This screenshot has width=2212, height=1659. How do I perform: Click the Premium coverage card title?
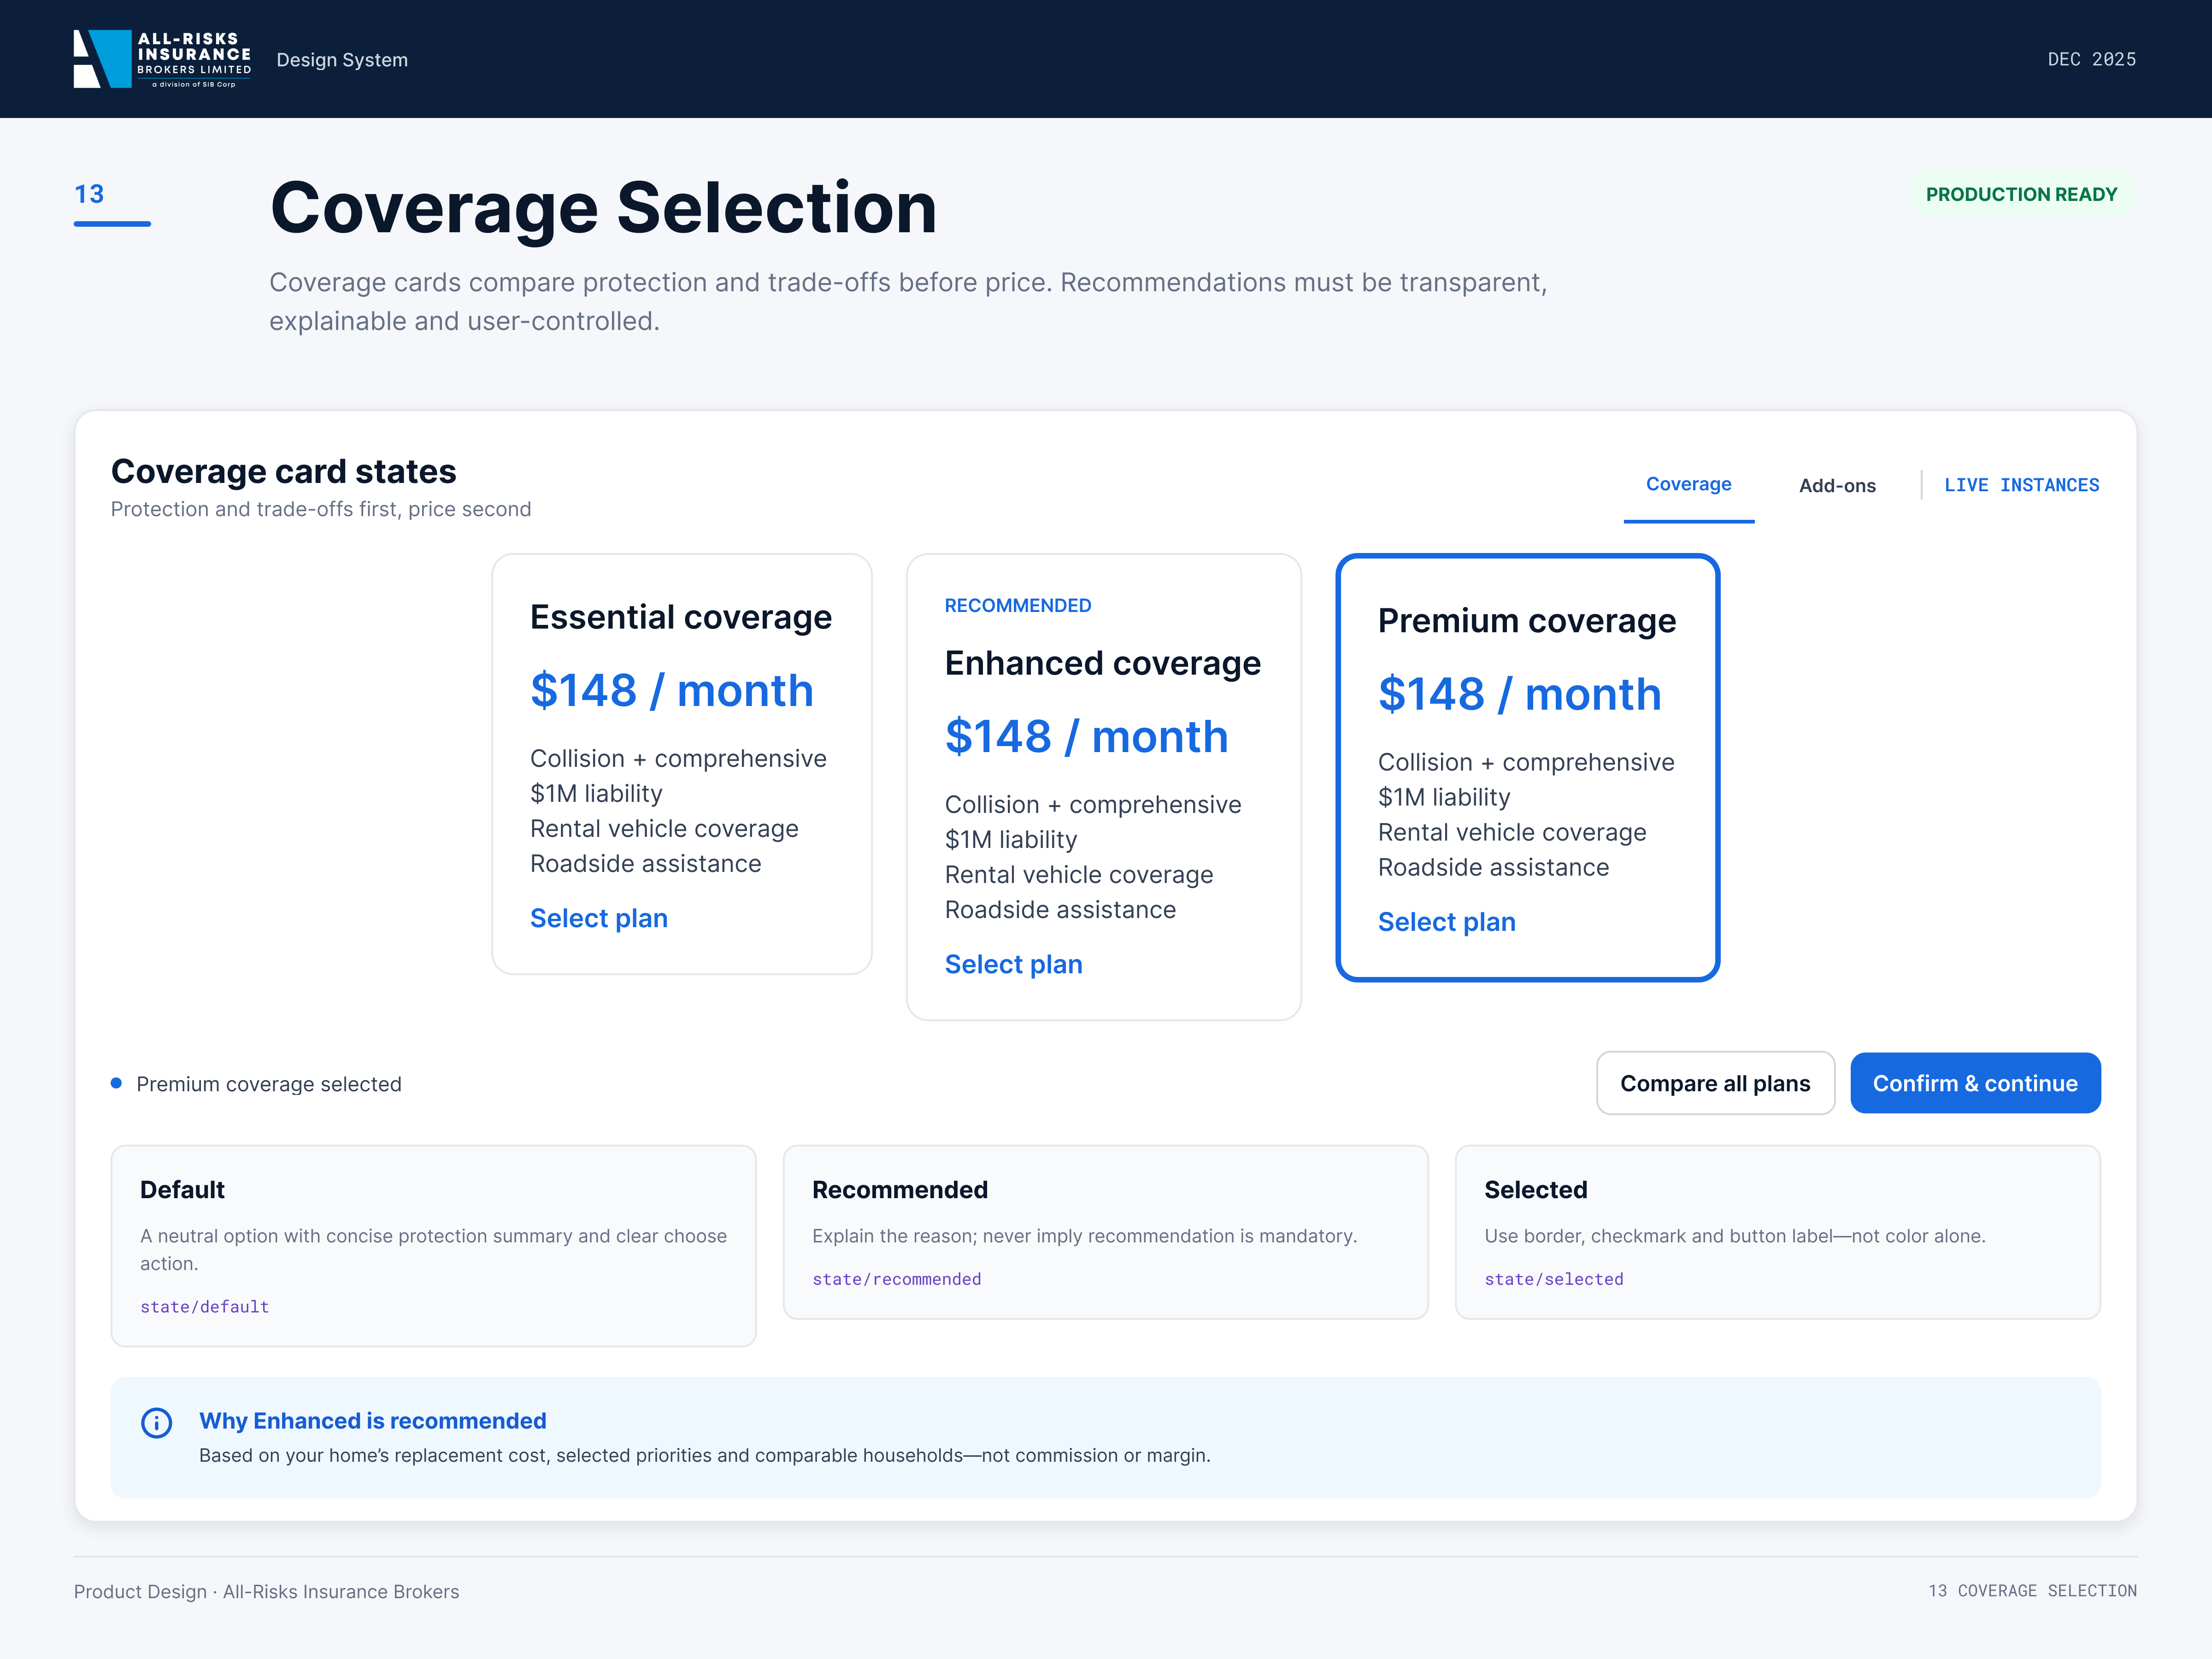[1527, 621]
